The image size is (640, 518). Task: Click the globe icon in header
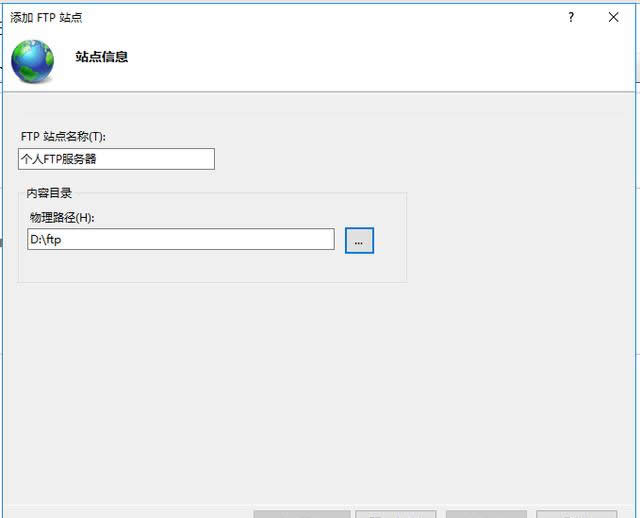click(33, 61)
